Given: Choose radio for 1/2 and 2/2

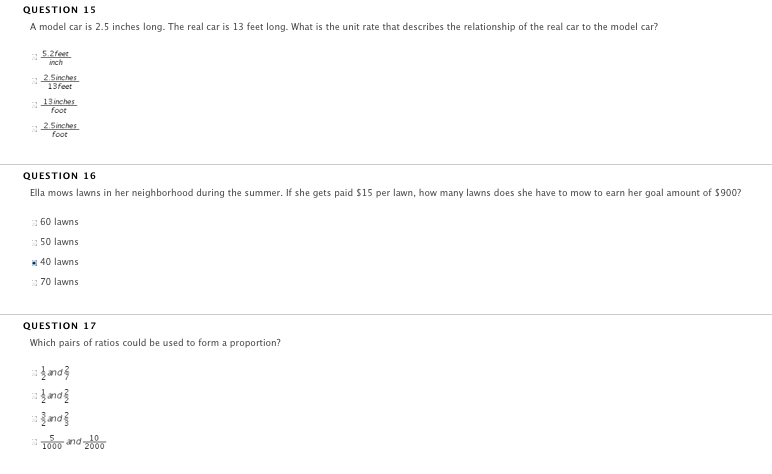Looking at the screenshot, I should (x=34, y=396).
